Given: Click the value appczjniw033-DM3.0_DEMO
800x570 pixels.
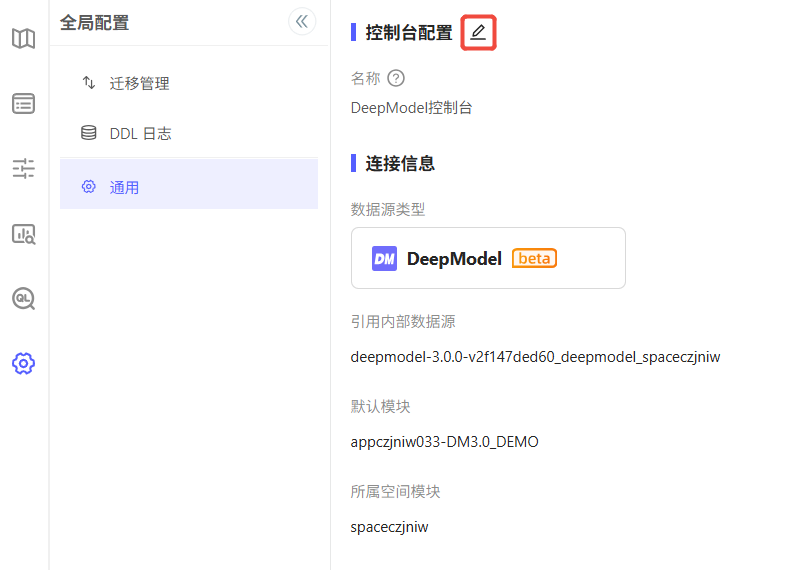Looking at the screenshot, I should (444, 442).
